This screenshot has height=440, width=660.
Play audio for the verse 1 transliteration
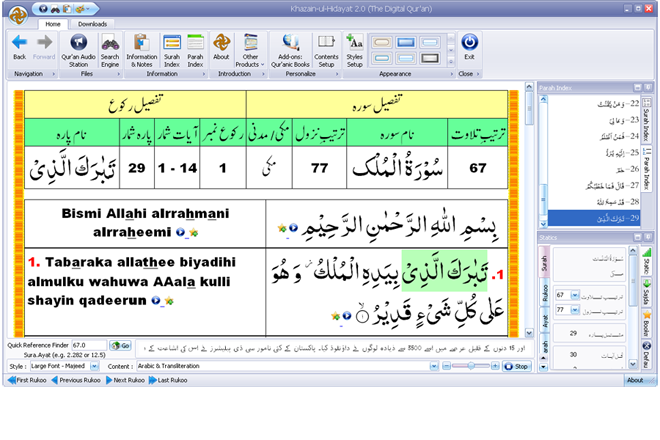(x=156, y=300)
